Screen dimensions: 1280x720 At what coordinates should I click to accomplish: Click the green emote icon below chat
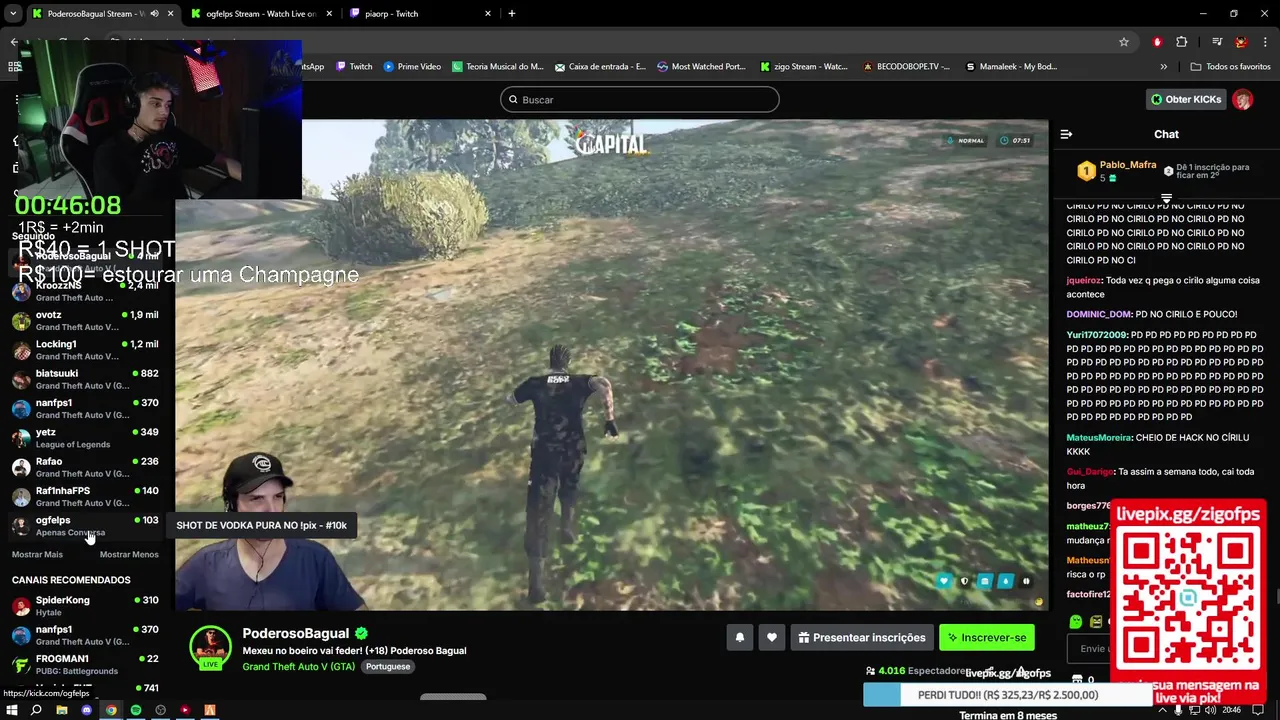[1075, 621]
